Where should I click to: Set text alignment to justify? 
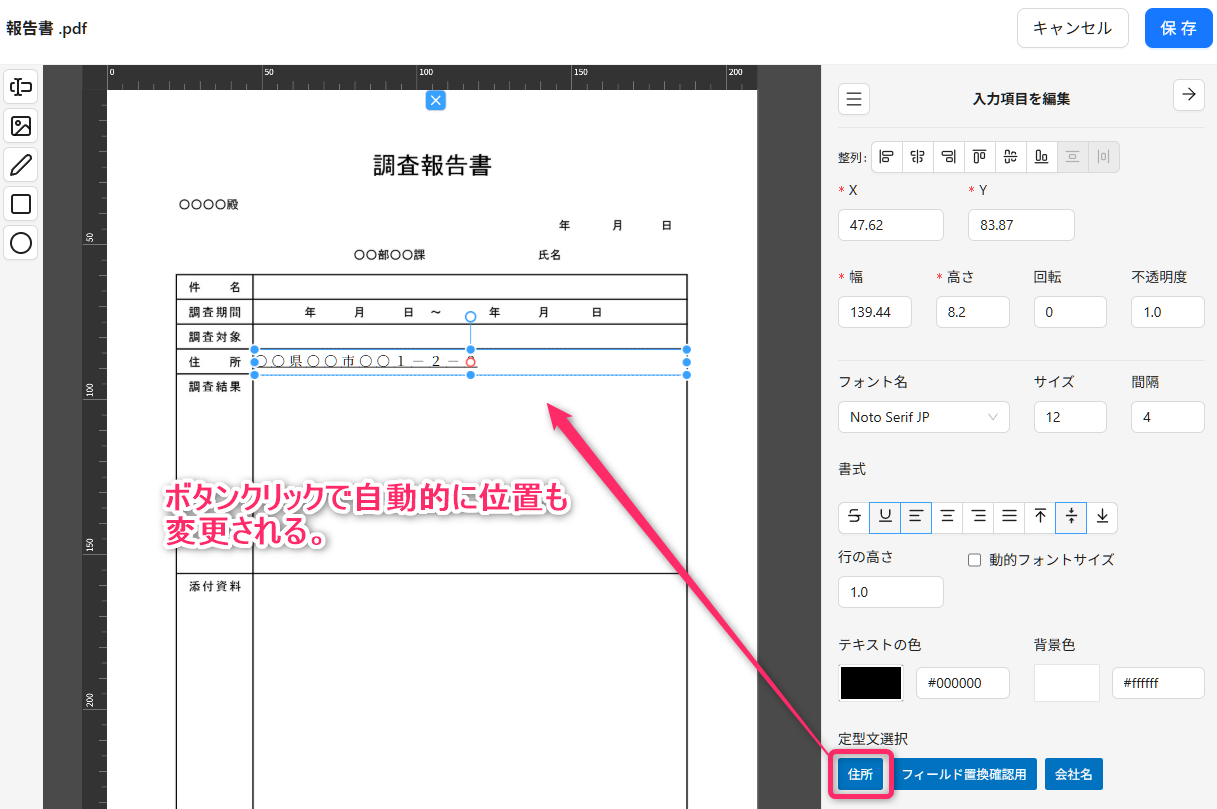[x=1009, y=517]
